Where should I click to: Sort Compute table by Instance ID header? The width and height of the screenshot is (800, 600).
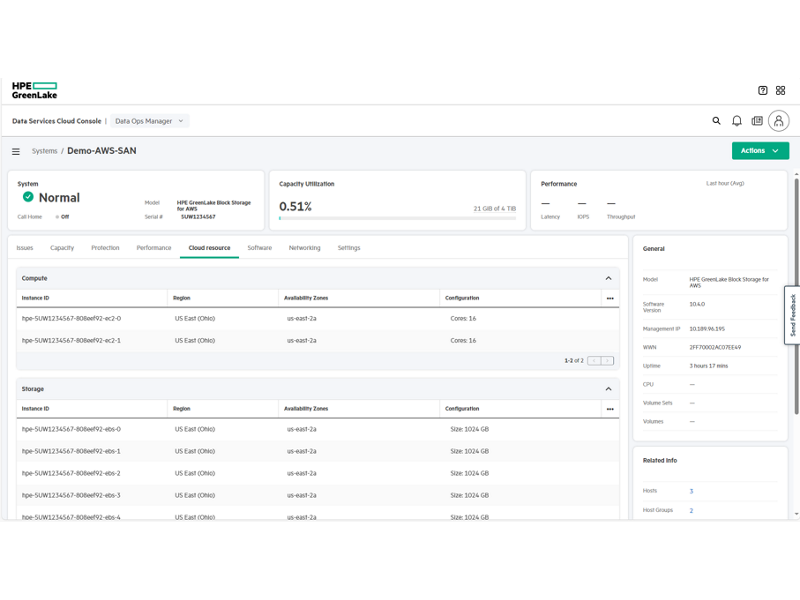(x=36, y=298)
